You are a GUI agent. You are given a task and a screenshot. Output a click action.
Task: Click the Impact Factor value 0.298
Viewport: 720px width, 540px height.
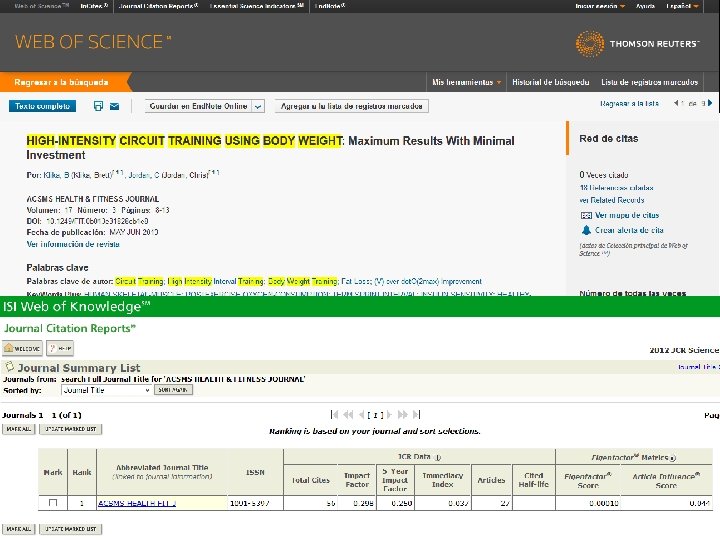tap(364, 503)
